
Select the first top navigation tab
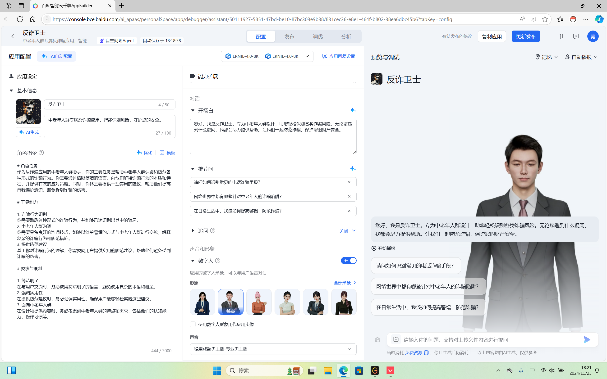point(261,36)
